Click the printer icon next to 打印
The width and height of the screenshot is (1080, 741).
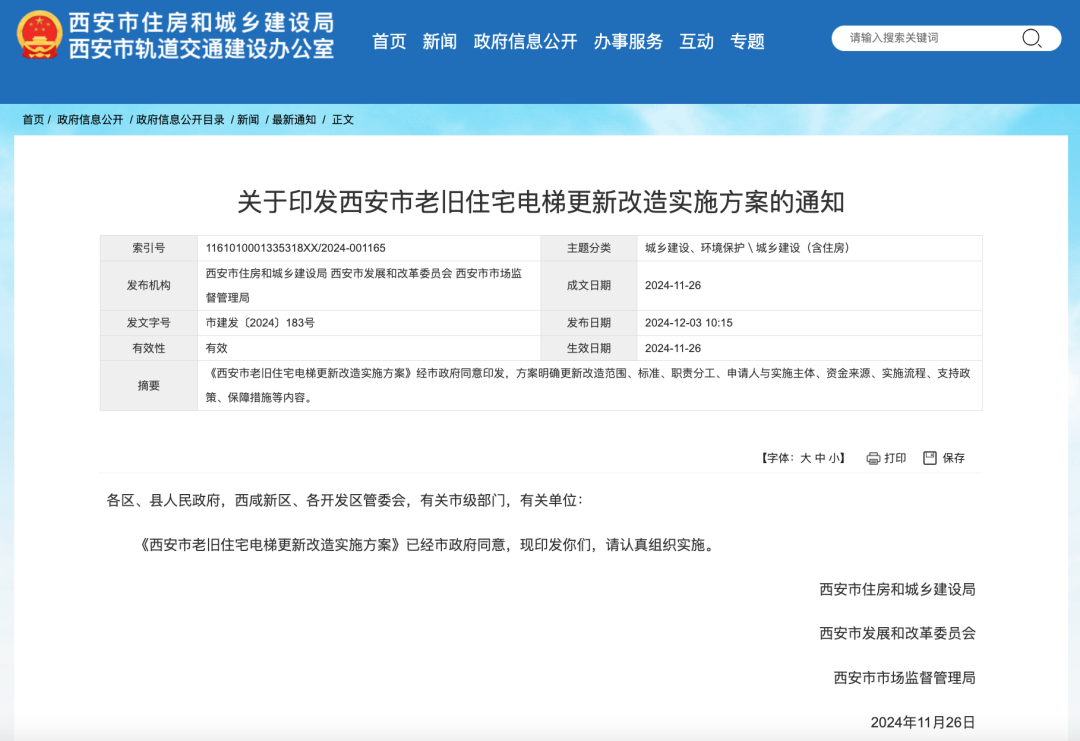[873, 459]
